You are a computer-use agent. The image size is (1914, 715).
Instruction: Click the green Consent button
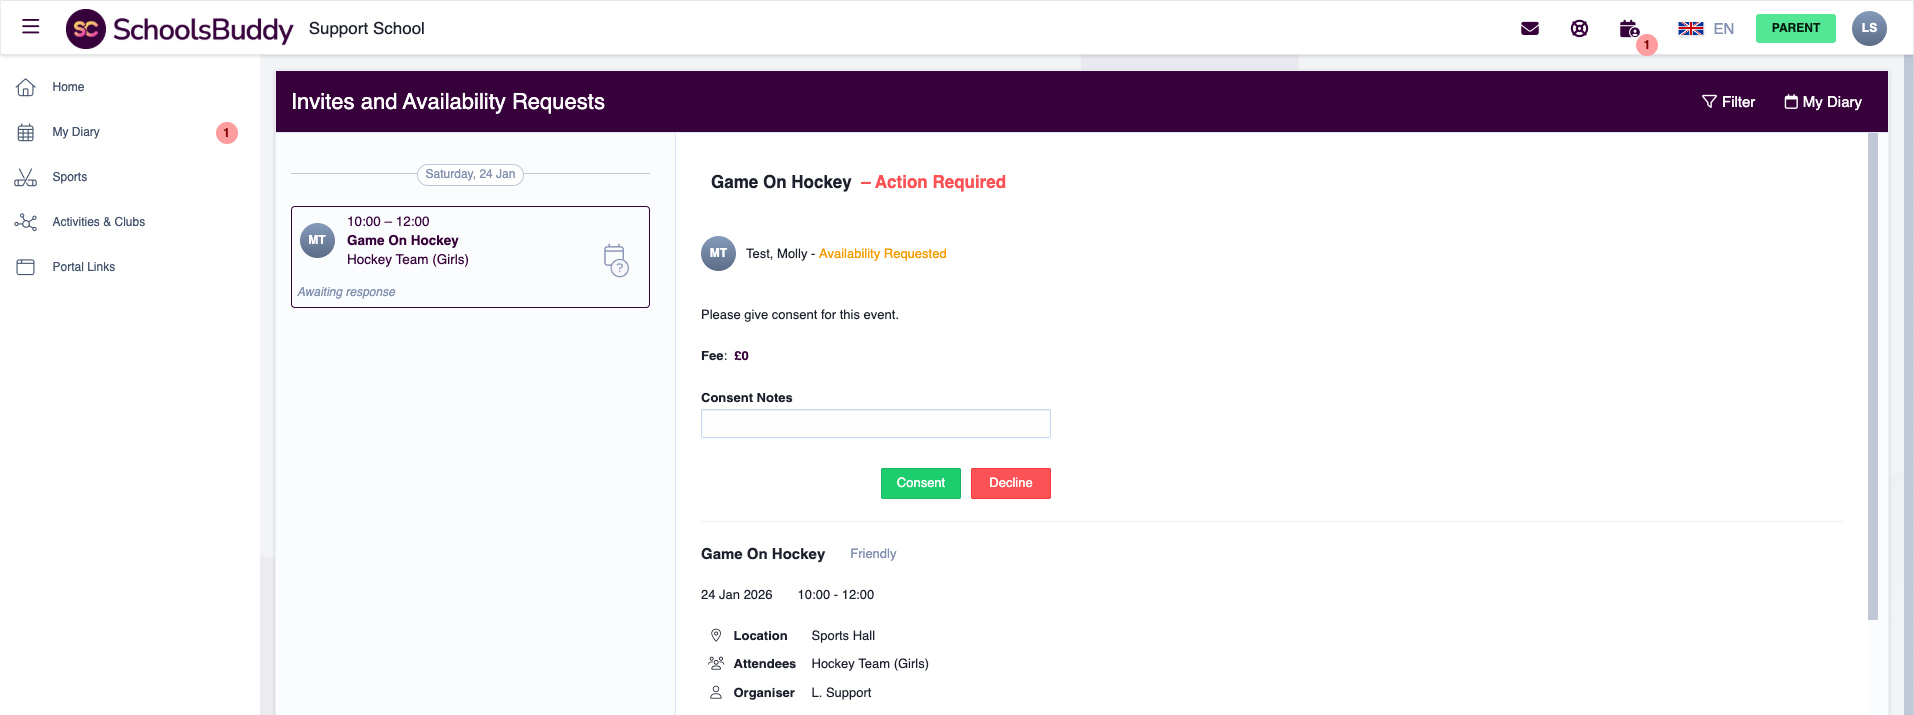(x=920, y=483)
